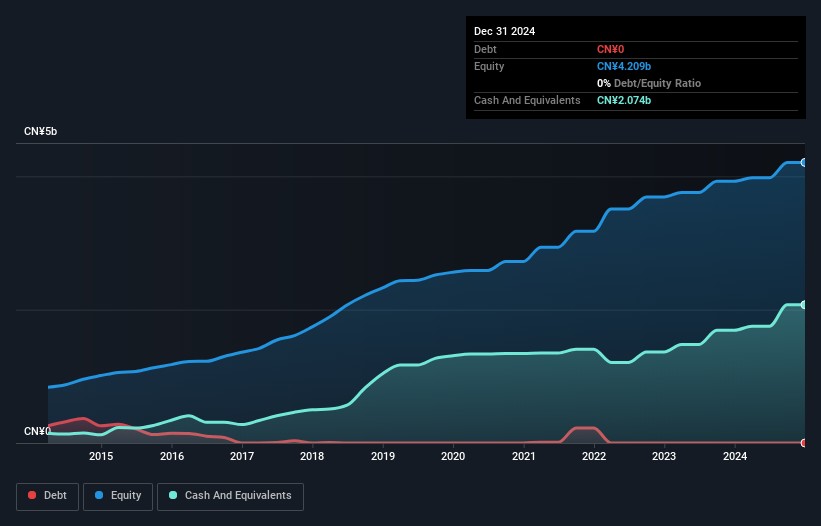Select the 2016 x-axis label
Viewport: 821px width, 526px height.
(172, 457)
